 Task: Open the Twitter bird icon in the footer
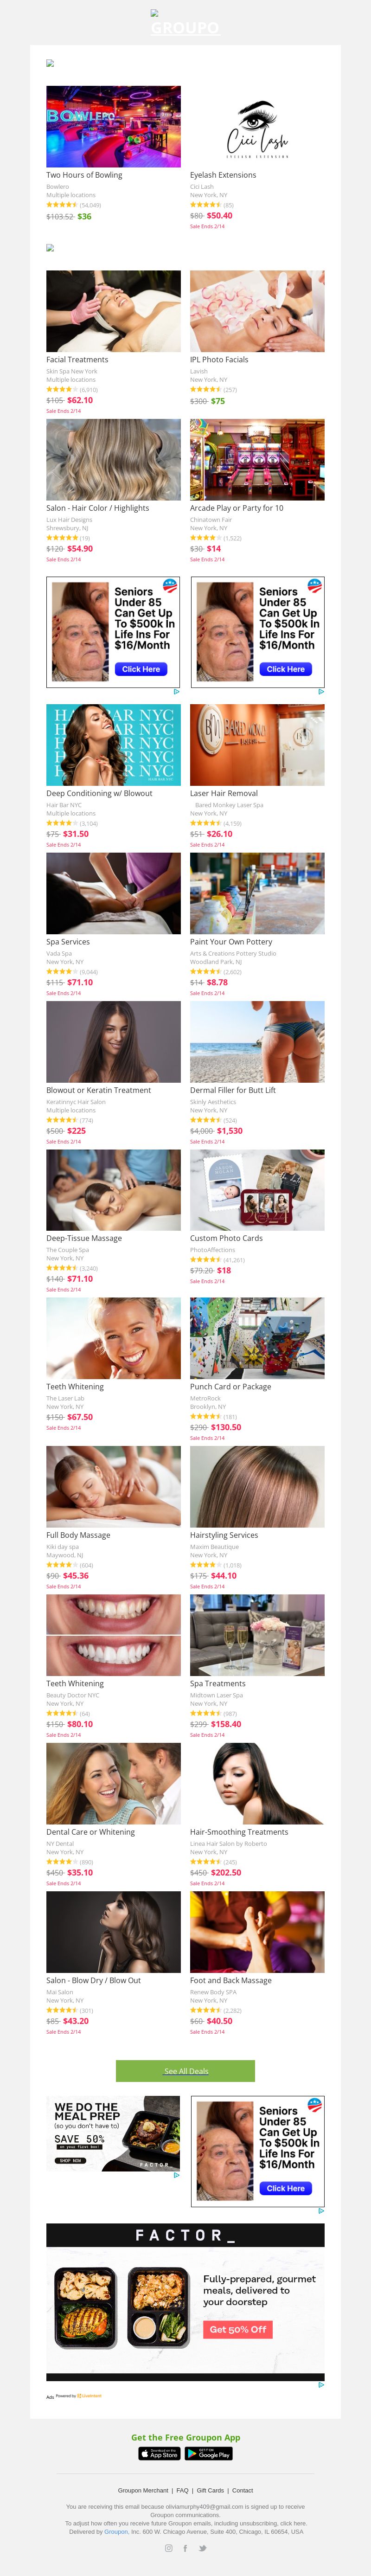(x=202, y=2548)
